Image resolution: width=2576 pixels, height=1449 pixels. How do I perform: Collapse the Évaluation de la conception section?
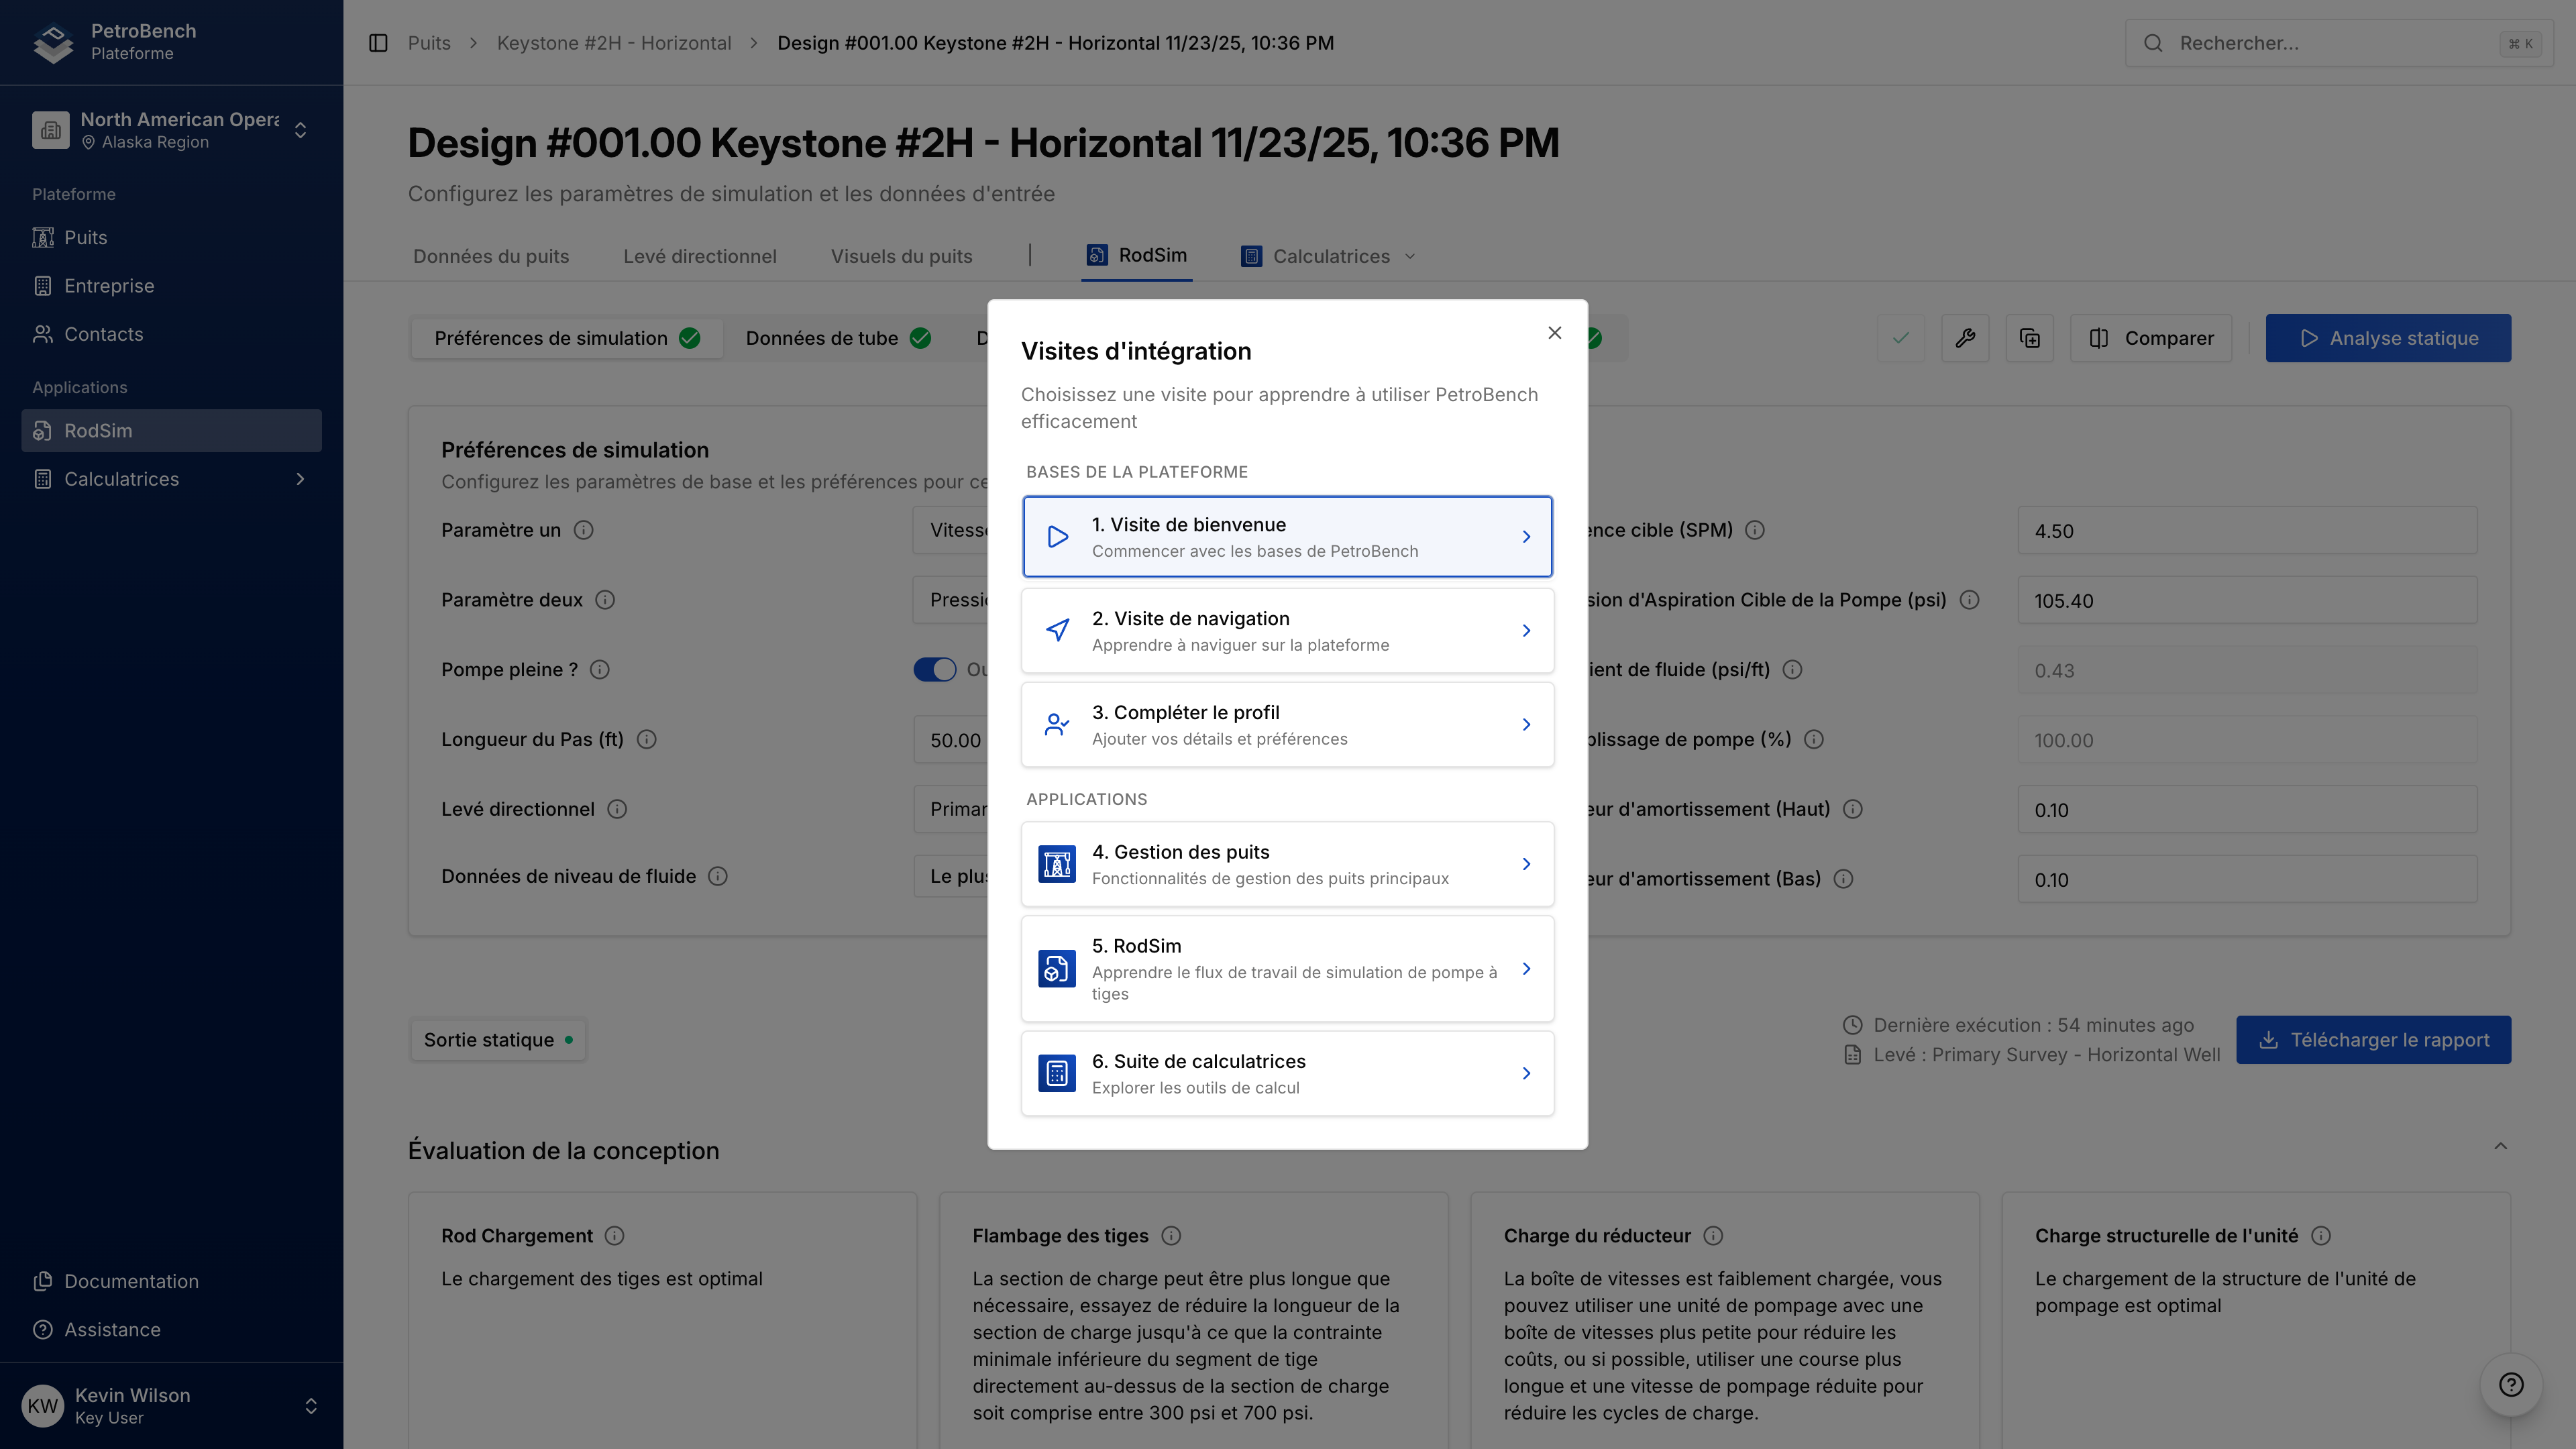(x=2500, y=1146)
